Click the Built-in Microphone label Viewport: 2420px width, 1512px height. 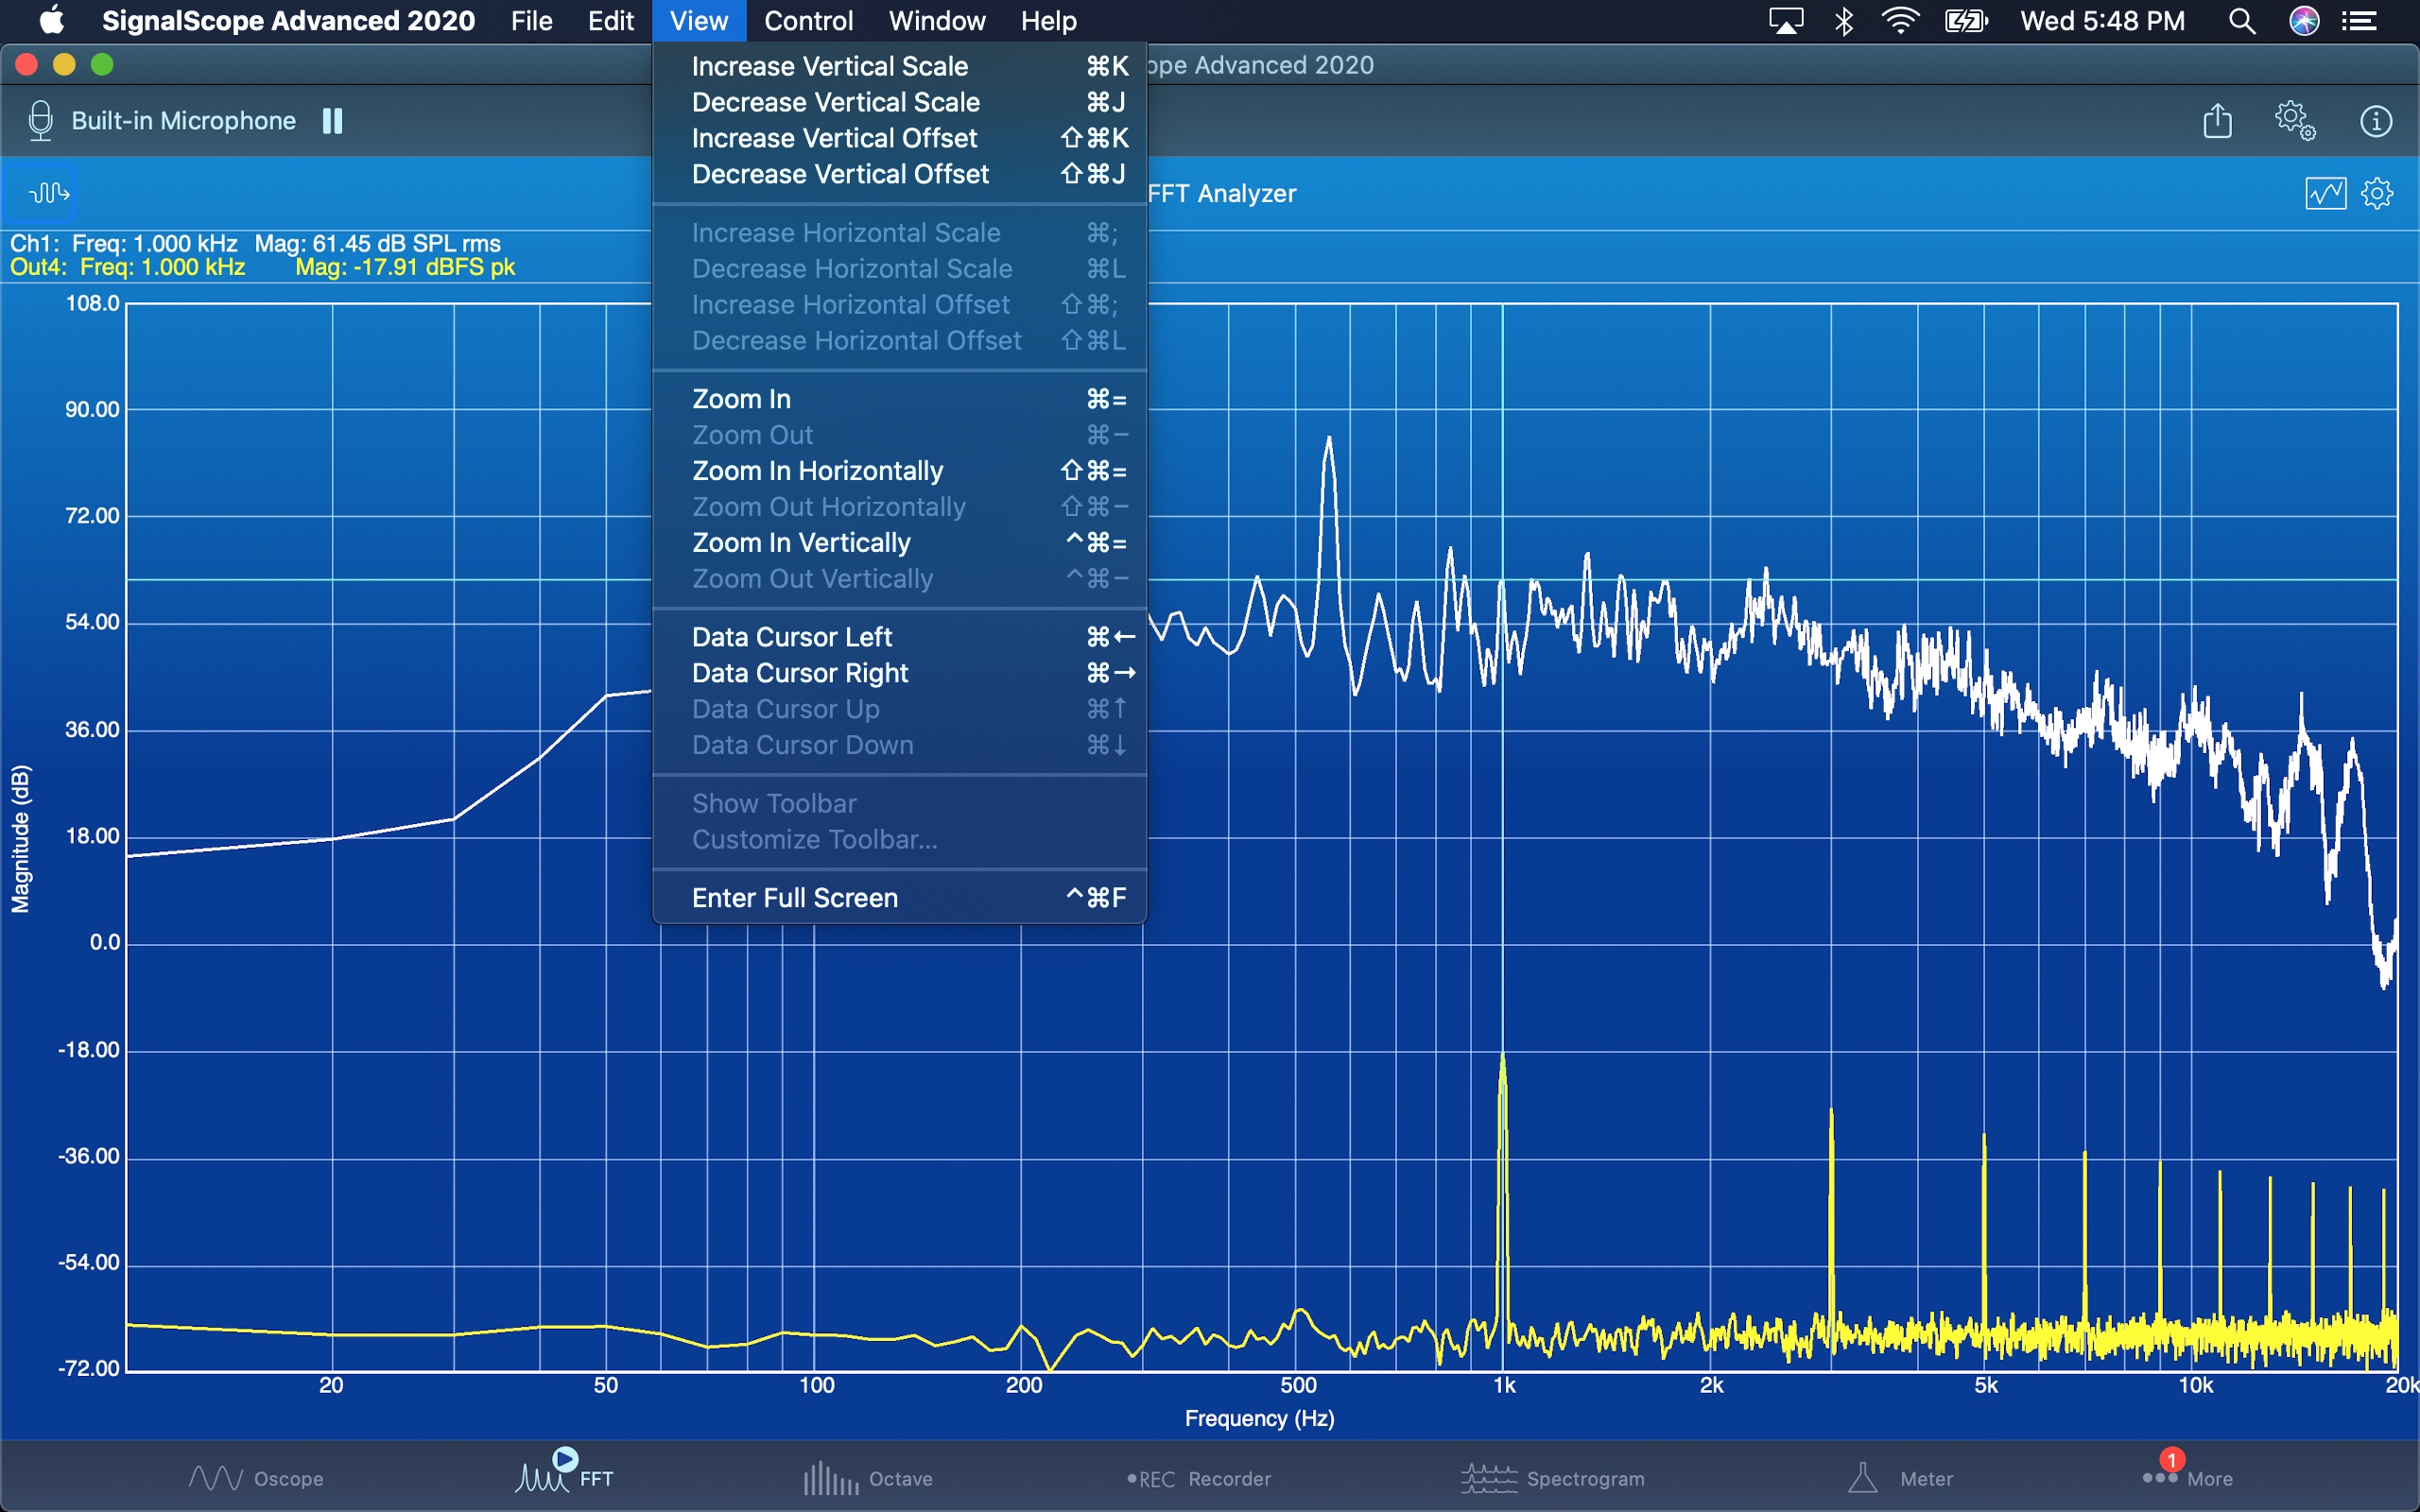[184, 121]
